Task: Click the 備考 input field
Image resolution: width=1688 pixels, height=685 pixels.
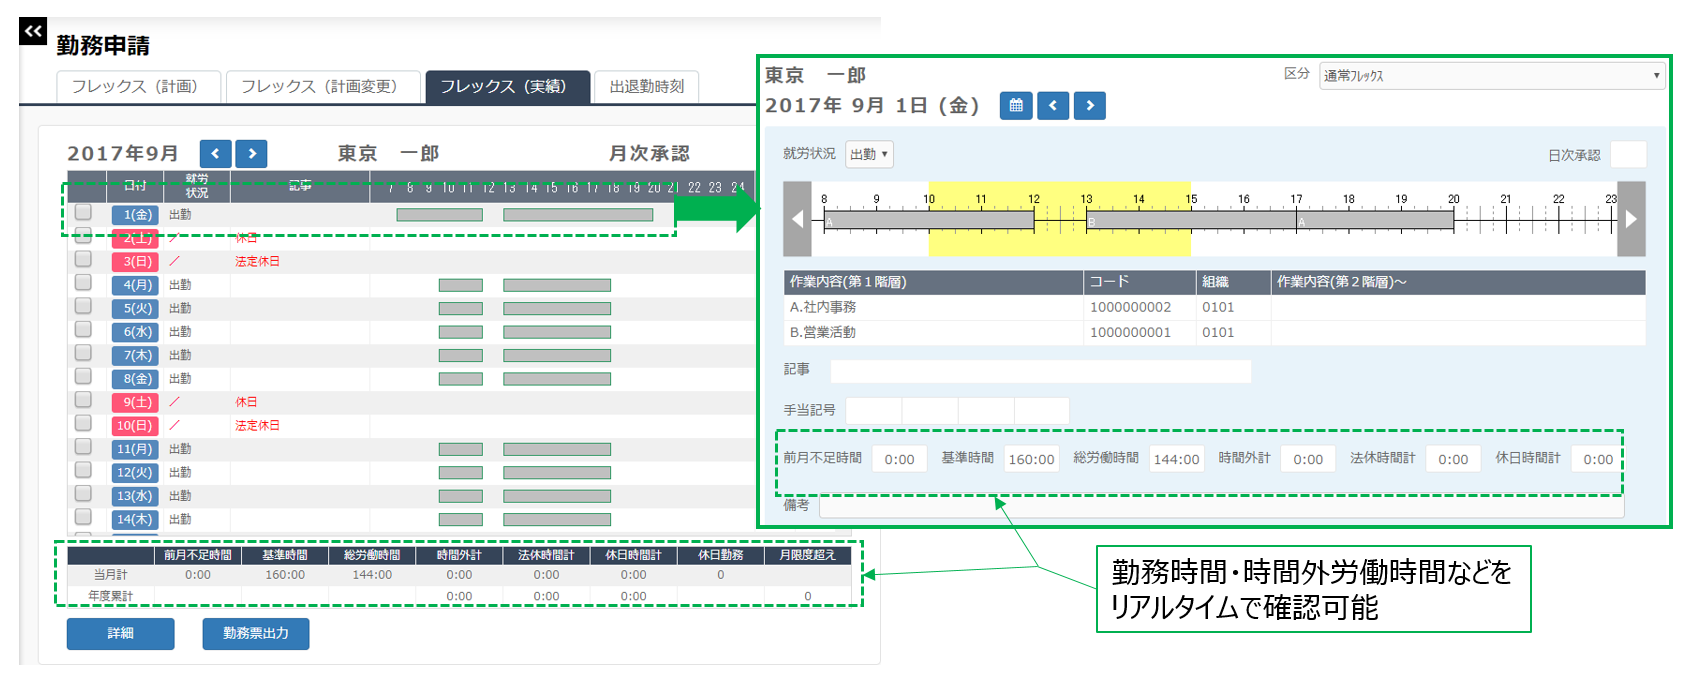Action: (x=1221, y=507)
